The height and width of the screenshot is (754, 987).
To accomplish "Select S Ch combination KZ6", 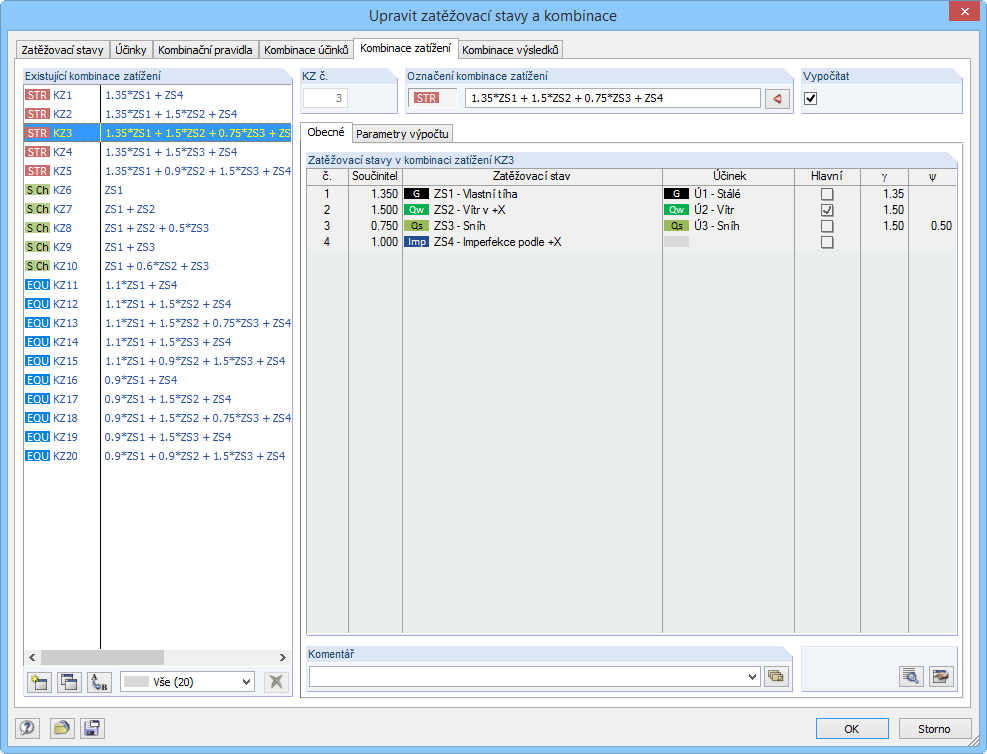I will pyautogui.click(x=157, y=190).
